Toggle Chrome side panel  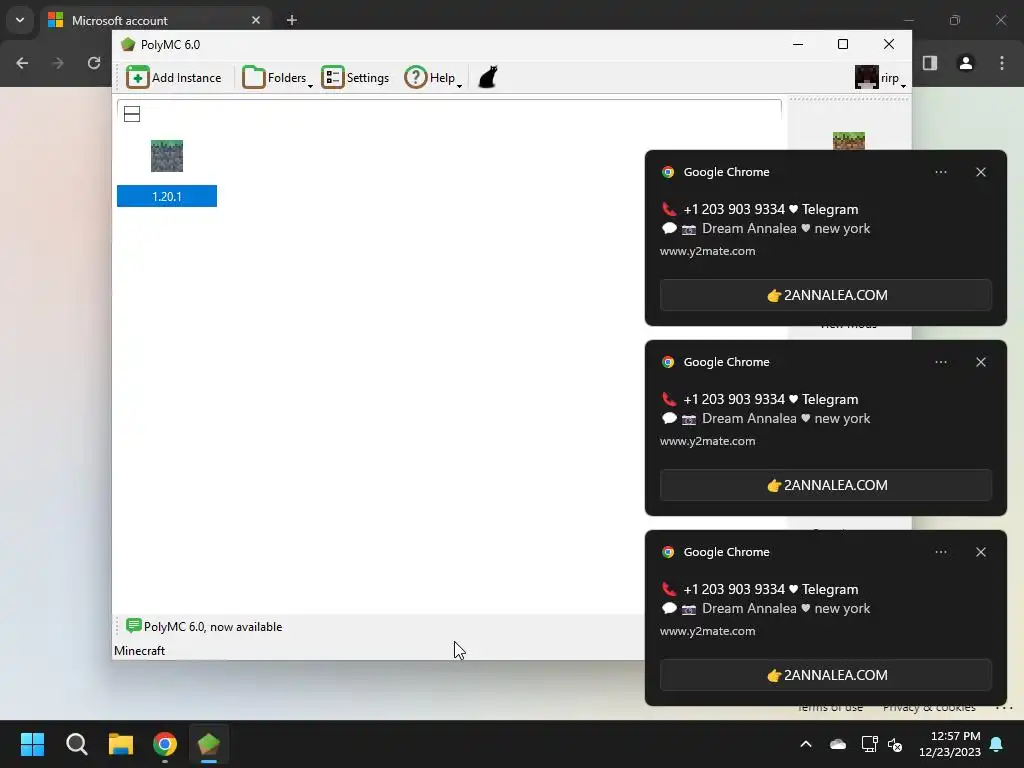coord(930,63)
